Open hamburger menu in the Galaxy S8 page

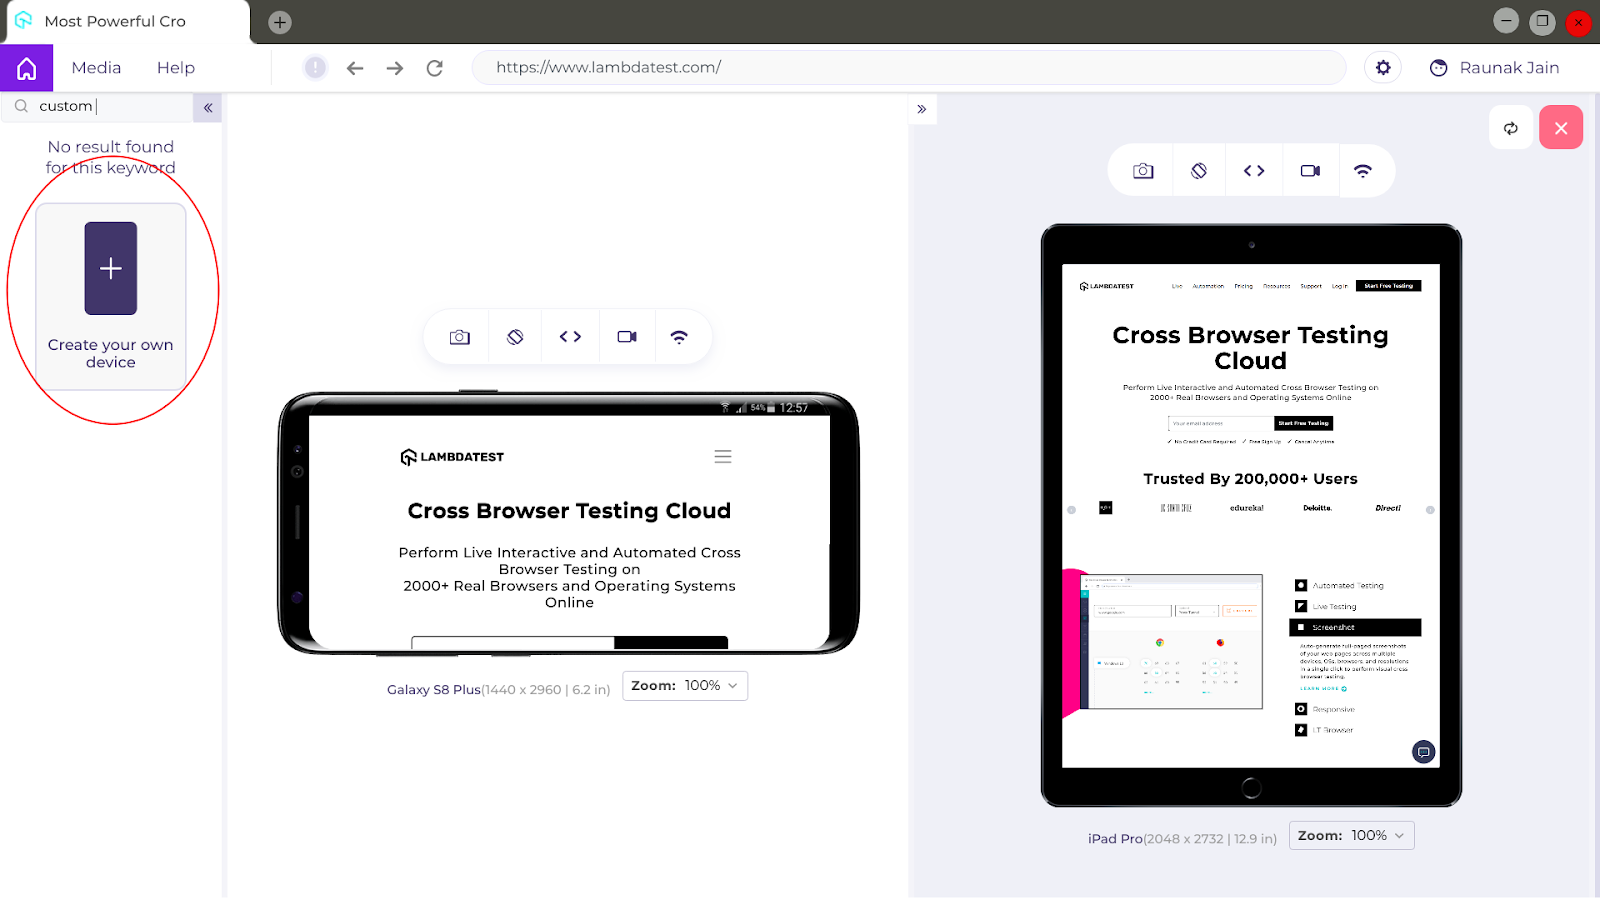coord(723,457)
